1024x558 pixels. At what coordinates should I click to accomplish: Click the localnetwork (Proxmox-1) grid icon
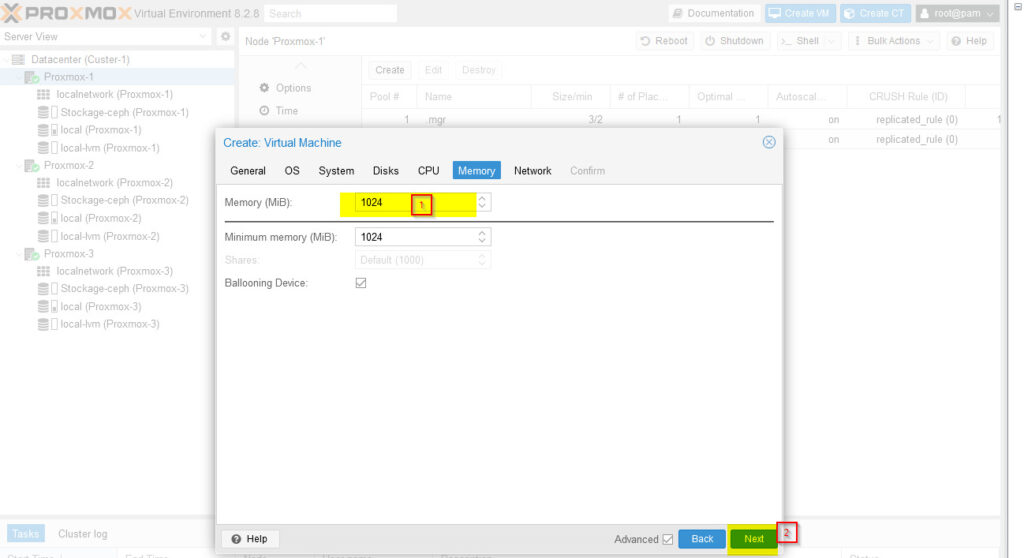click(43, 95)
